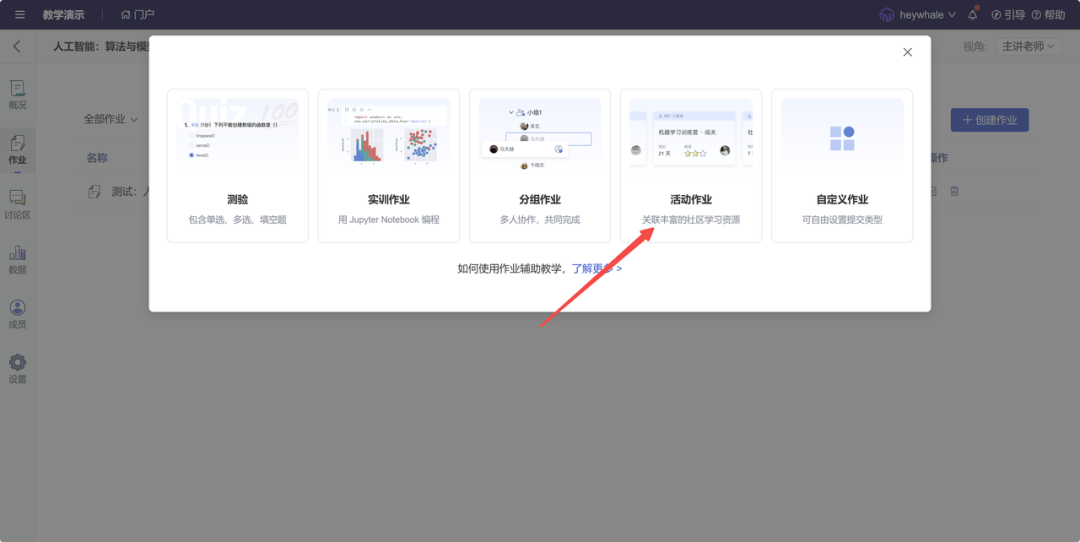The width and height of the screenshot is (1080, 542).
Task: Open the 主讲老师 view dropdown
Action: tap(1028, 47)
